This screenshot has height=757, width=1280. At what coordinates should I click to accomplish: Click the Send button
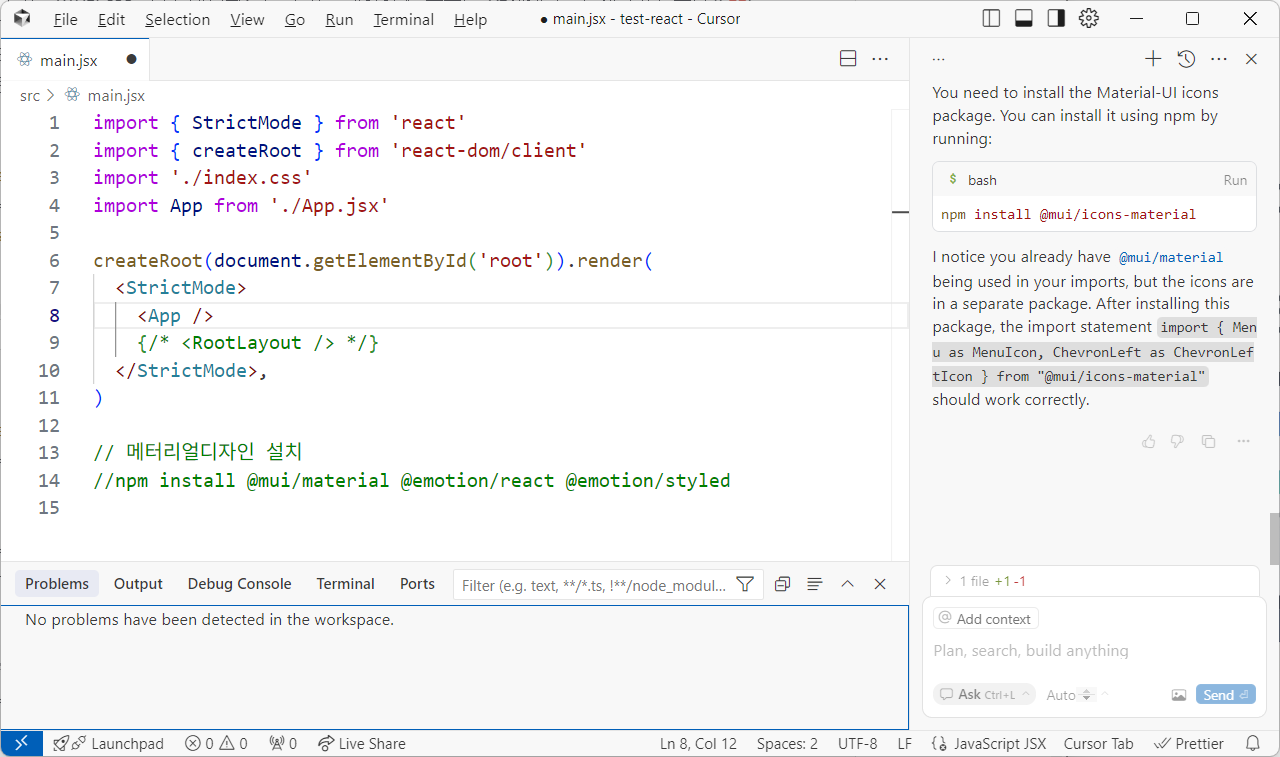pos(1225,695)
